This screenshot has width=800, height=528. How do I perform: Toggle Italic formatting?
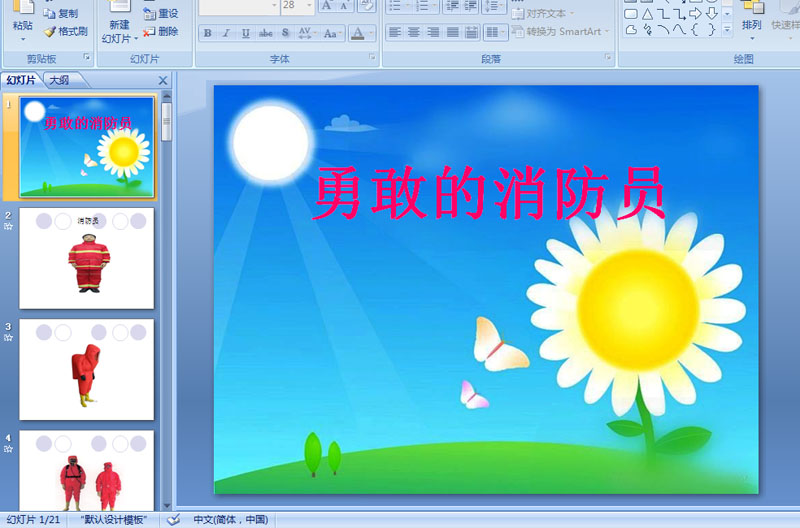pyautogui.click(x=226, y=33)
